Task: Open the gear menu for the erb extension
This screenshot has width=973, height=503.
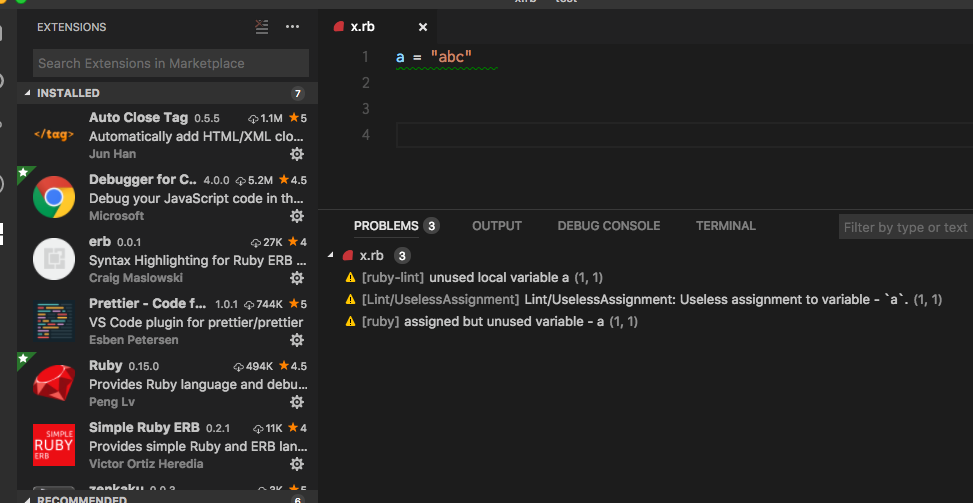Action: click(x=297, y=278)
